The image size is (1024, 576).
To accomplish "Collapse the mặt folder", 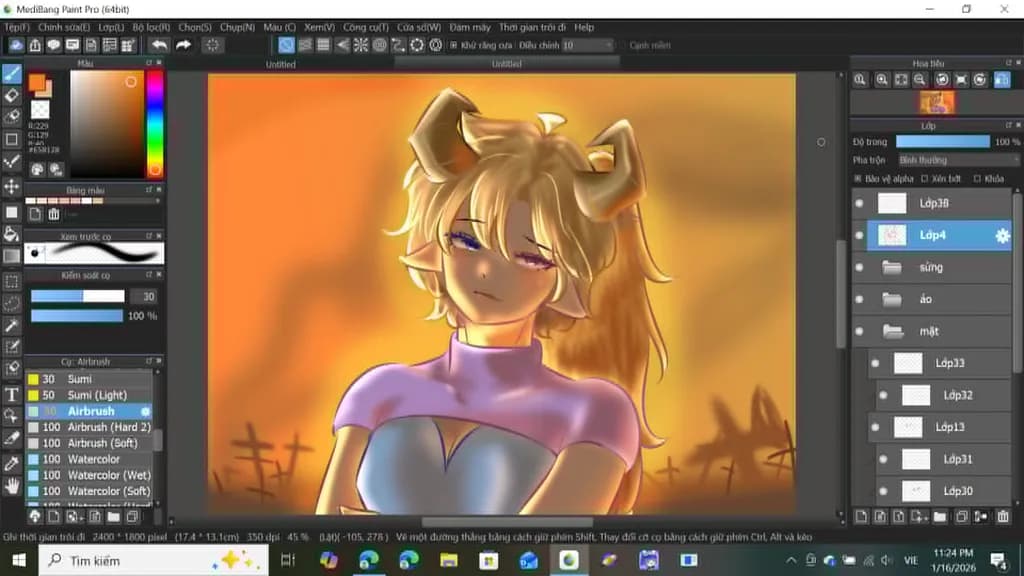I will [892, 331].
